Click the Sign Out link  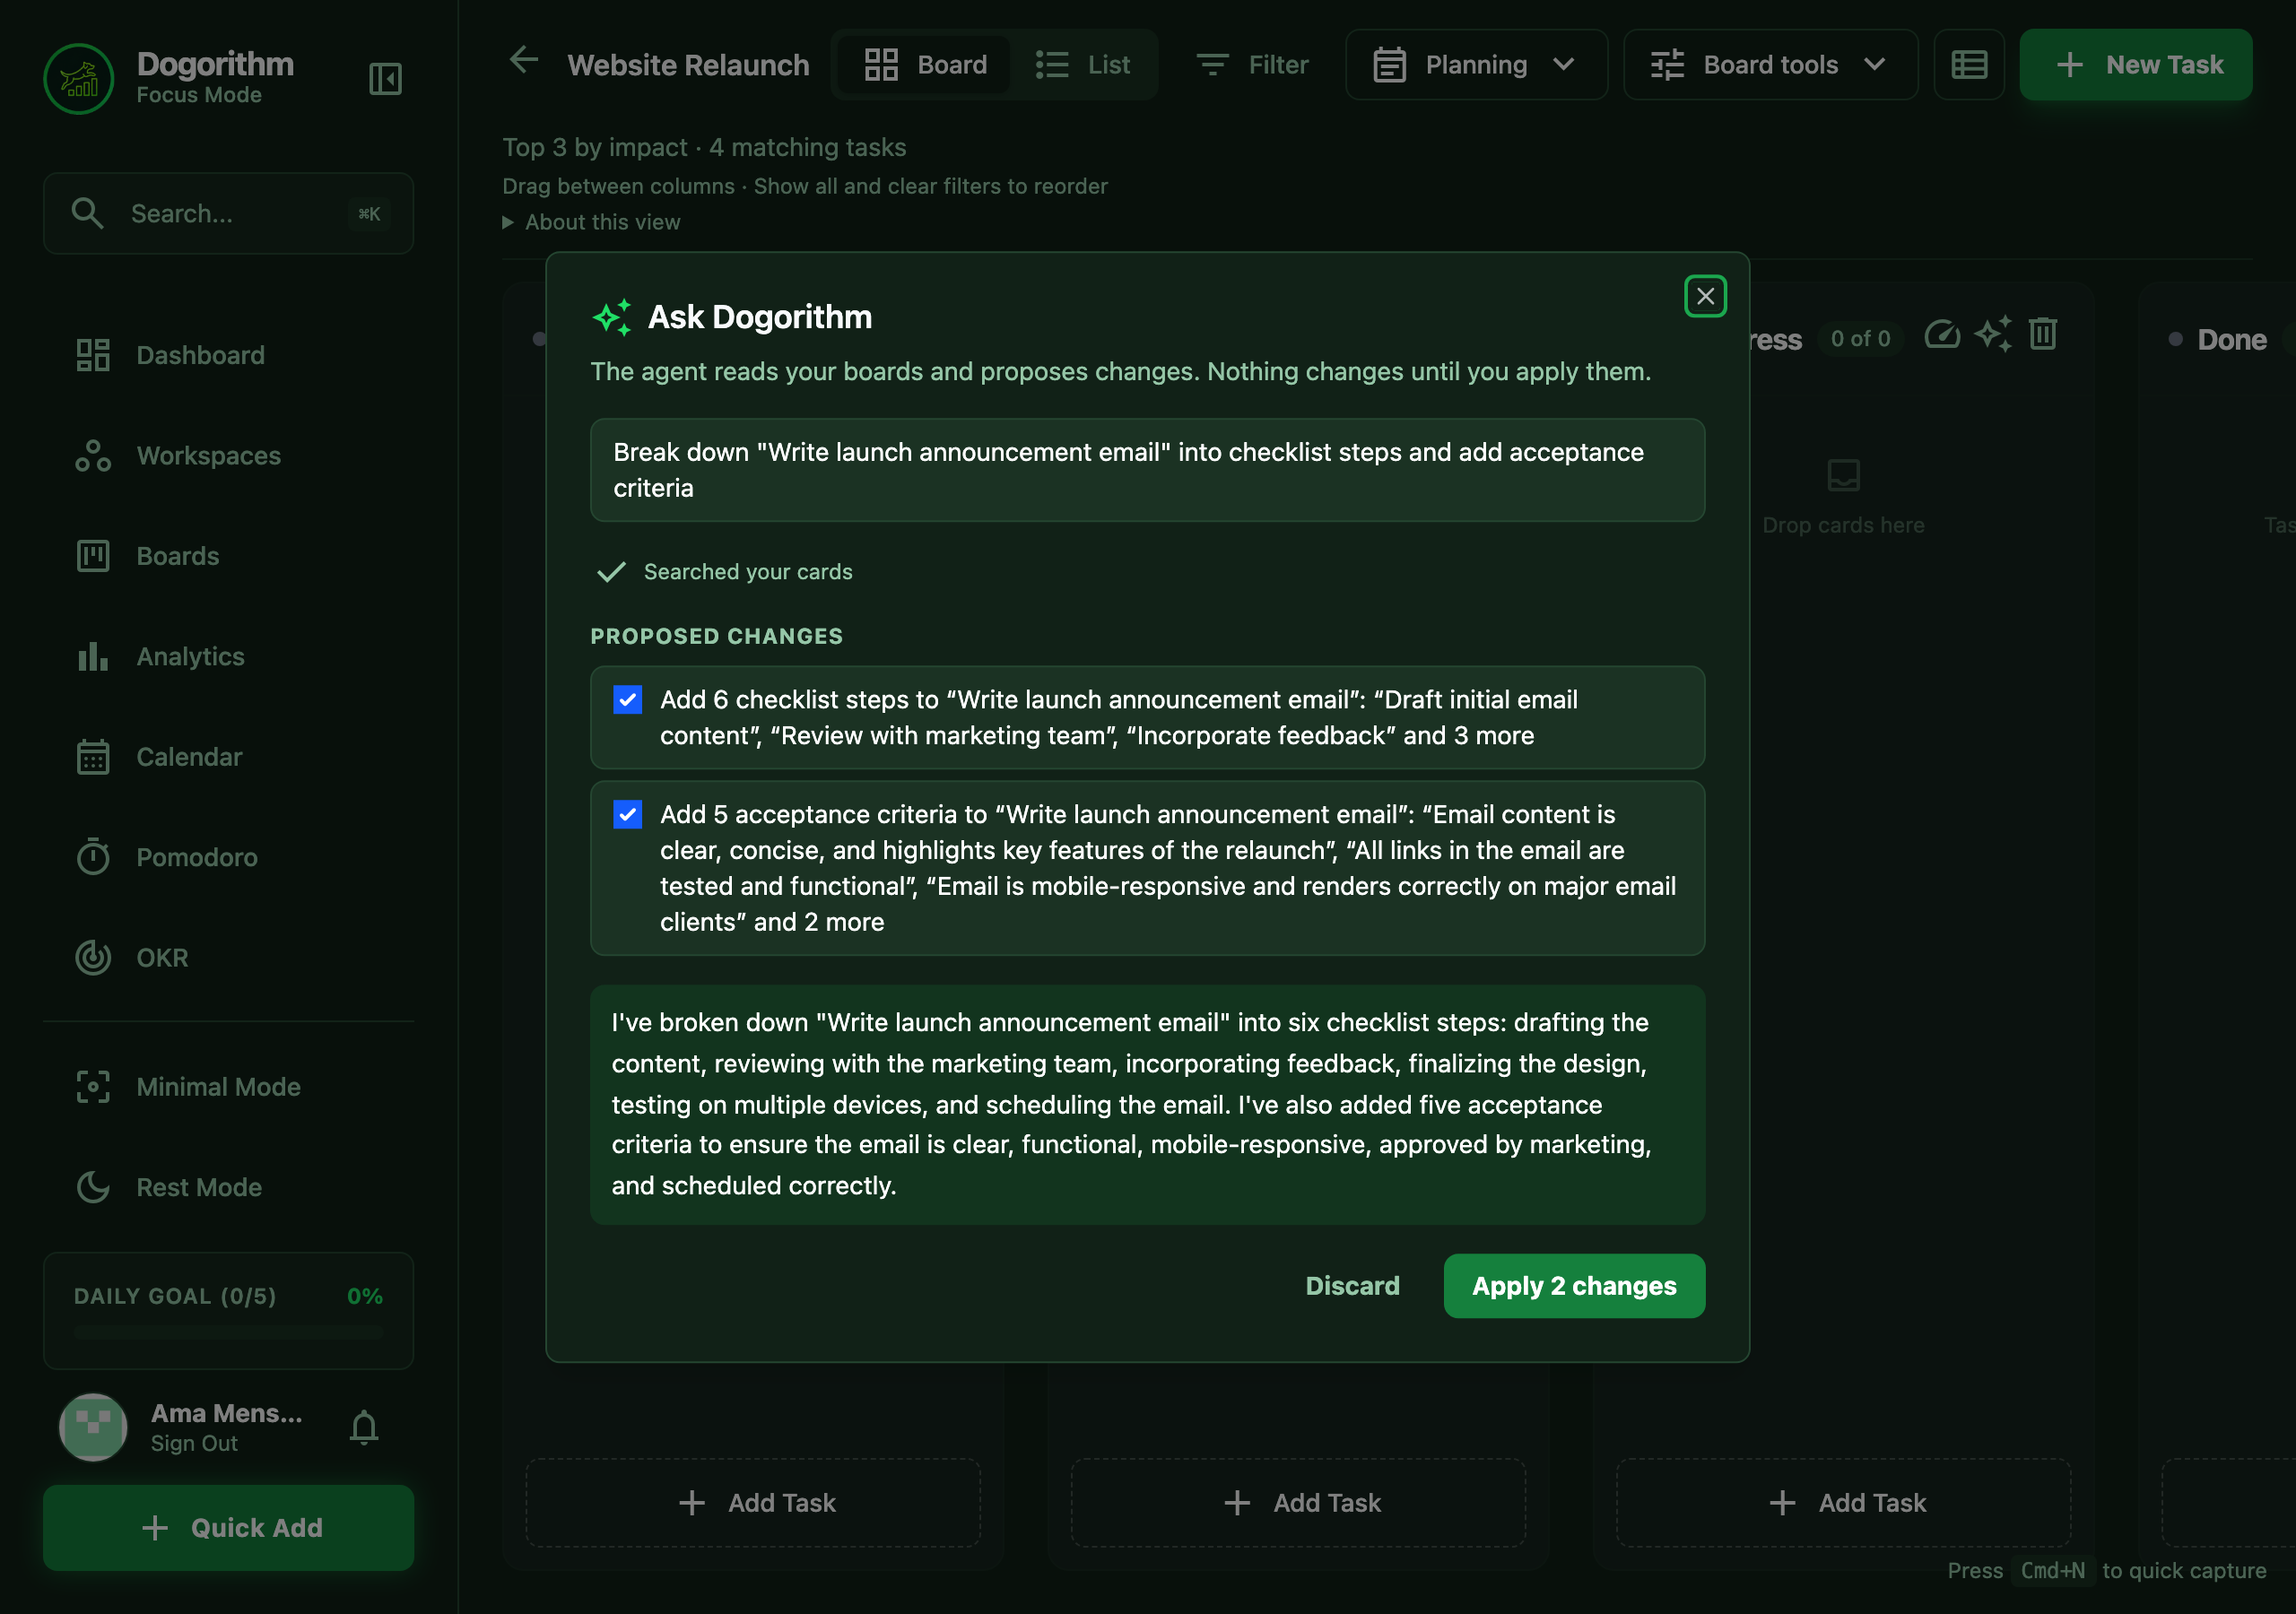pos(194,1443)
